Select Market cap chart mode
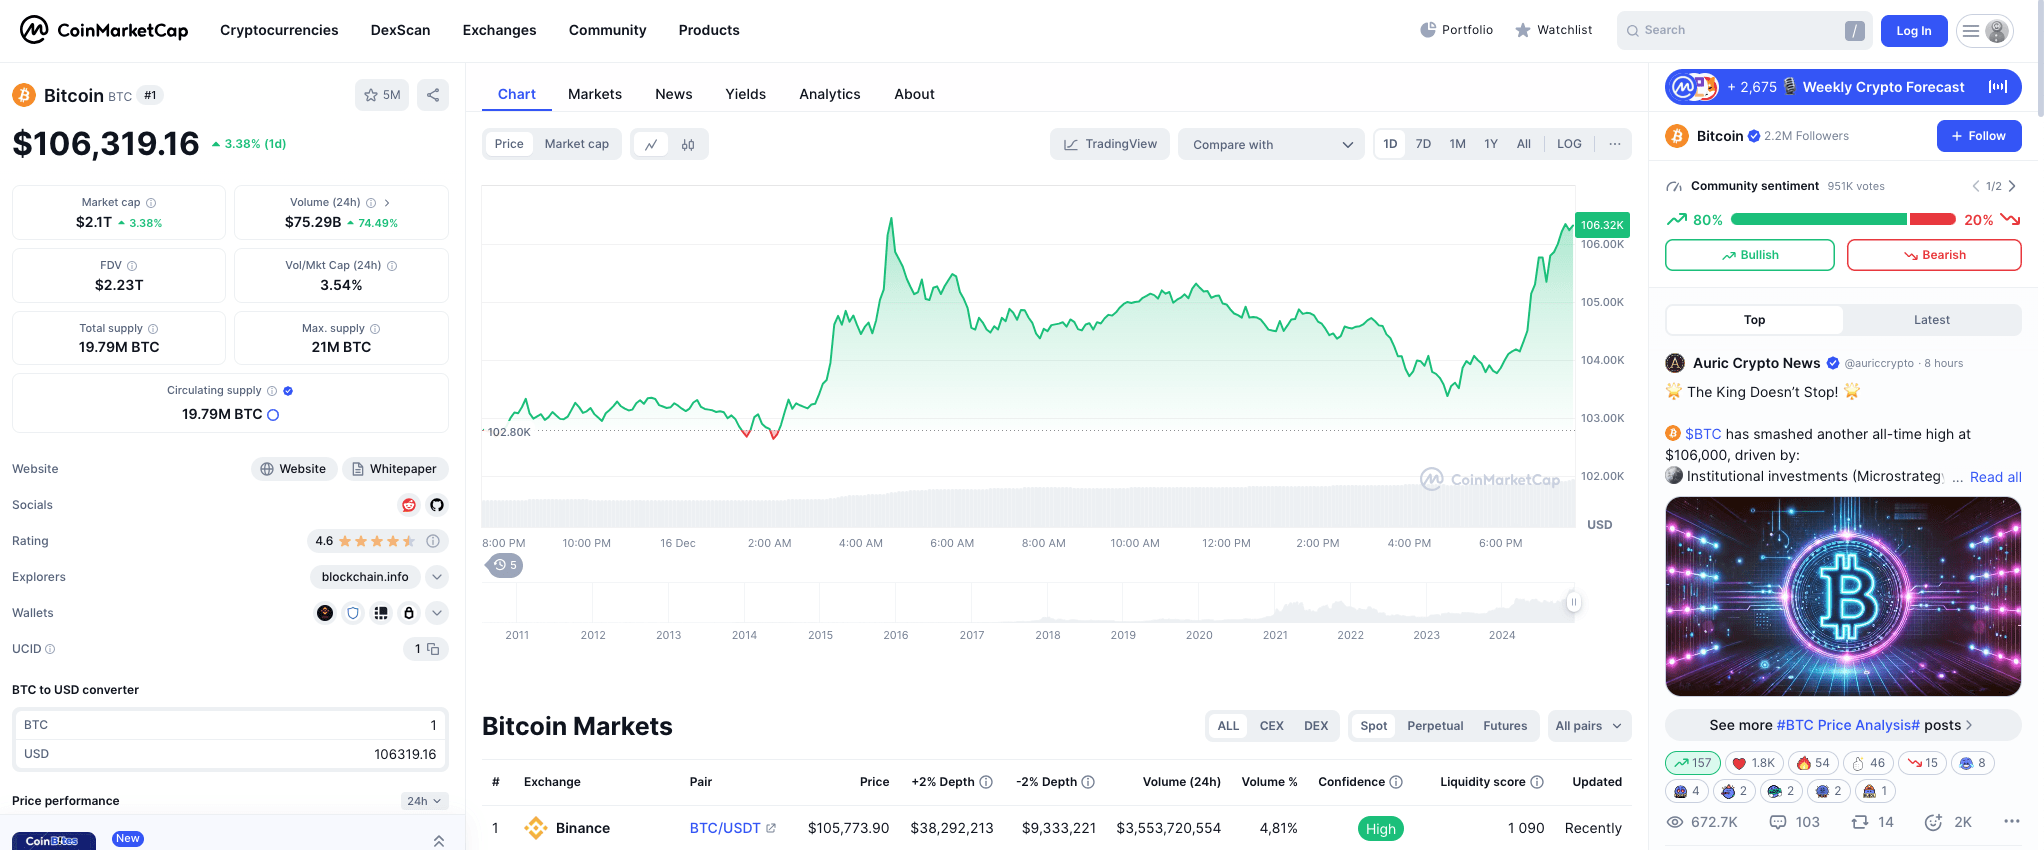2044x850 pixels. (577, 144)
